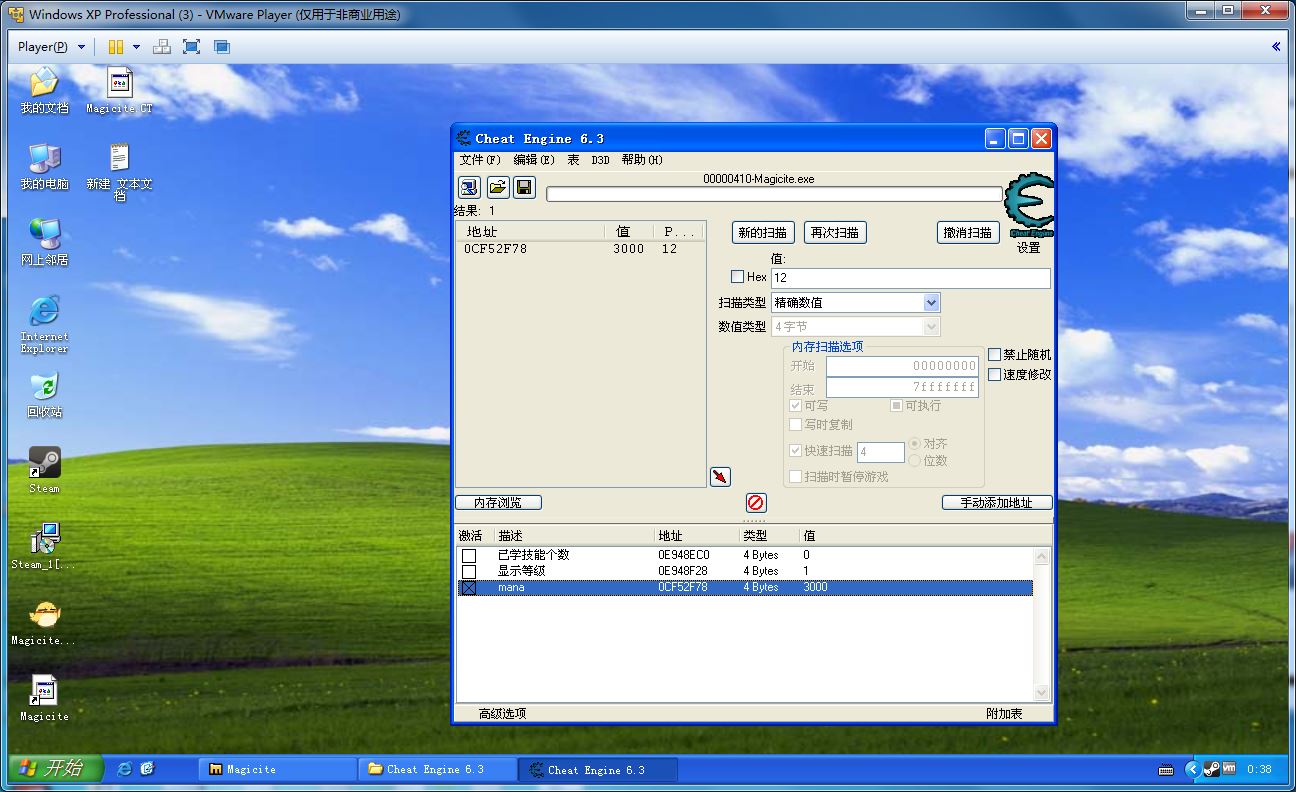Open the D3D menu
The image size is (1296, 792).
(600, 160)
